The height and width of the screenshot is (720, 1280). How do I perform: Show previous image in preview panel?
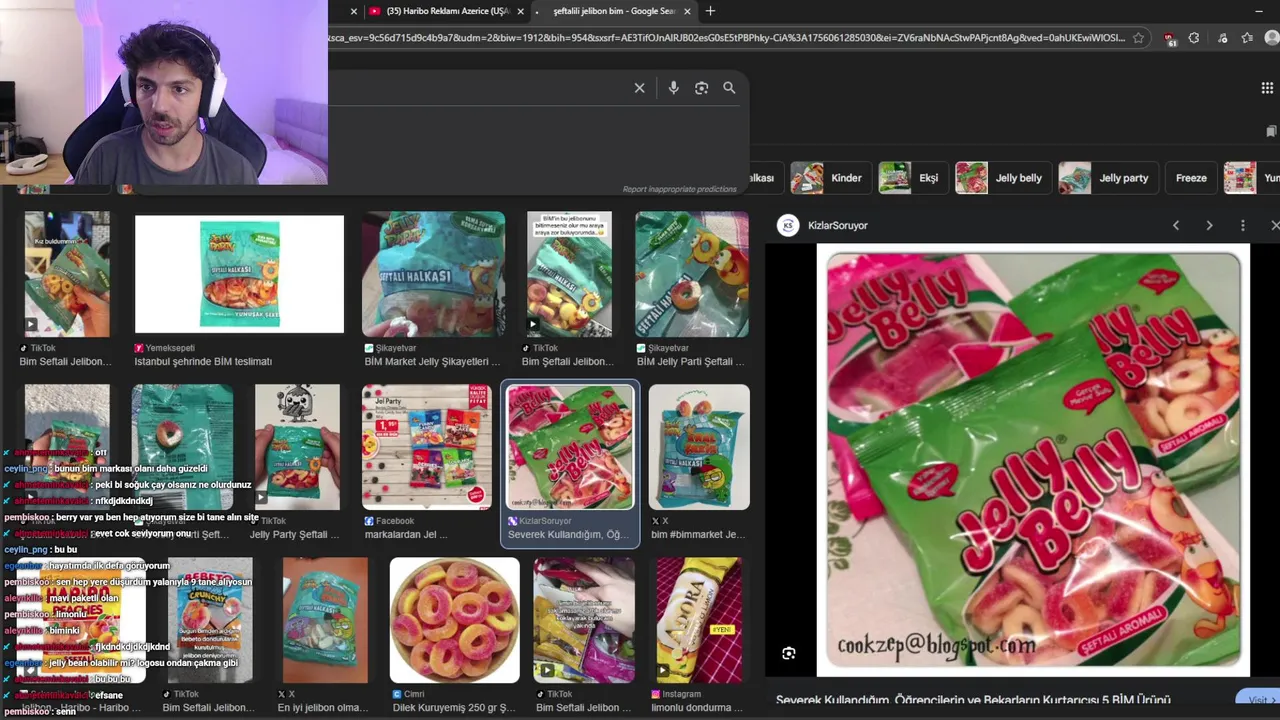pos(1176,226)
